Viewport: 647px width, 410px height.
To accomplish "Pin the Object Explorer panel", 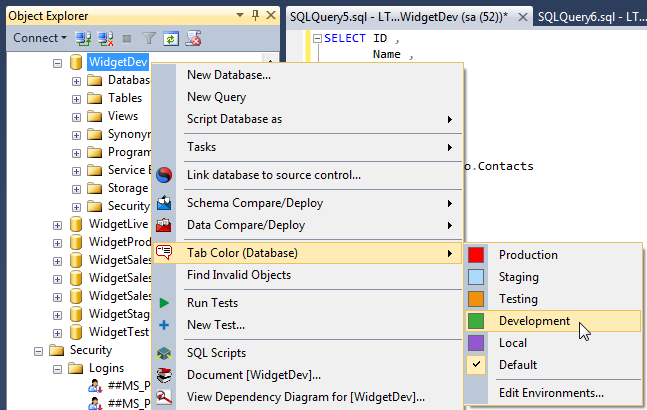I will click(x=256, y=16).
